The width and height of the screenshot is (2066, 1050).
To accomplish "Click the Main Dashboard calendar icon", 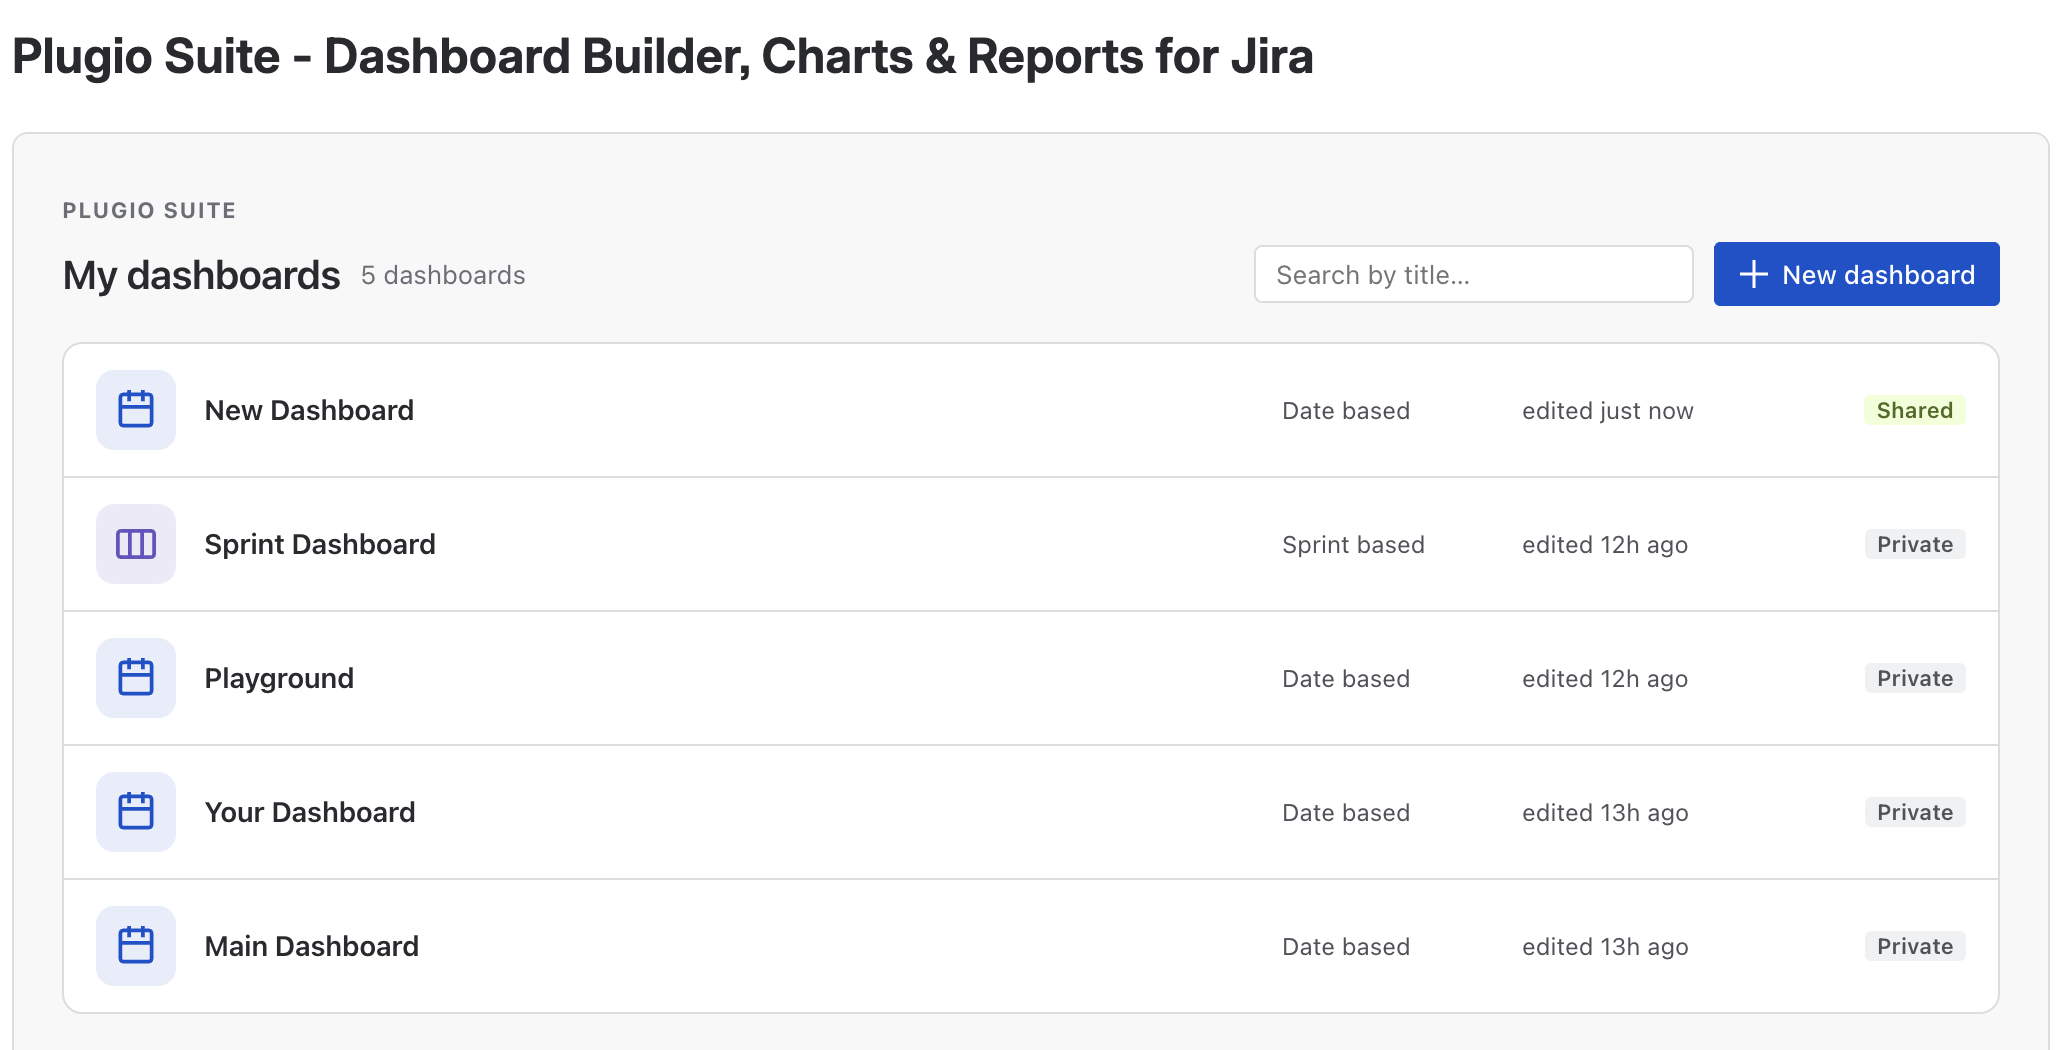I will click(x=136, y=946).
